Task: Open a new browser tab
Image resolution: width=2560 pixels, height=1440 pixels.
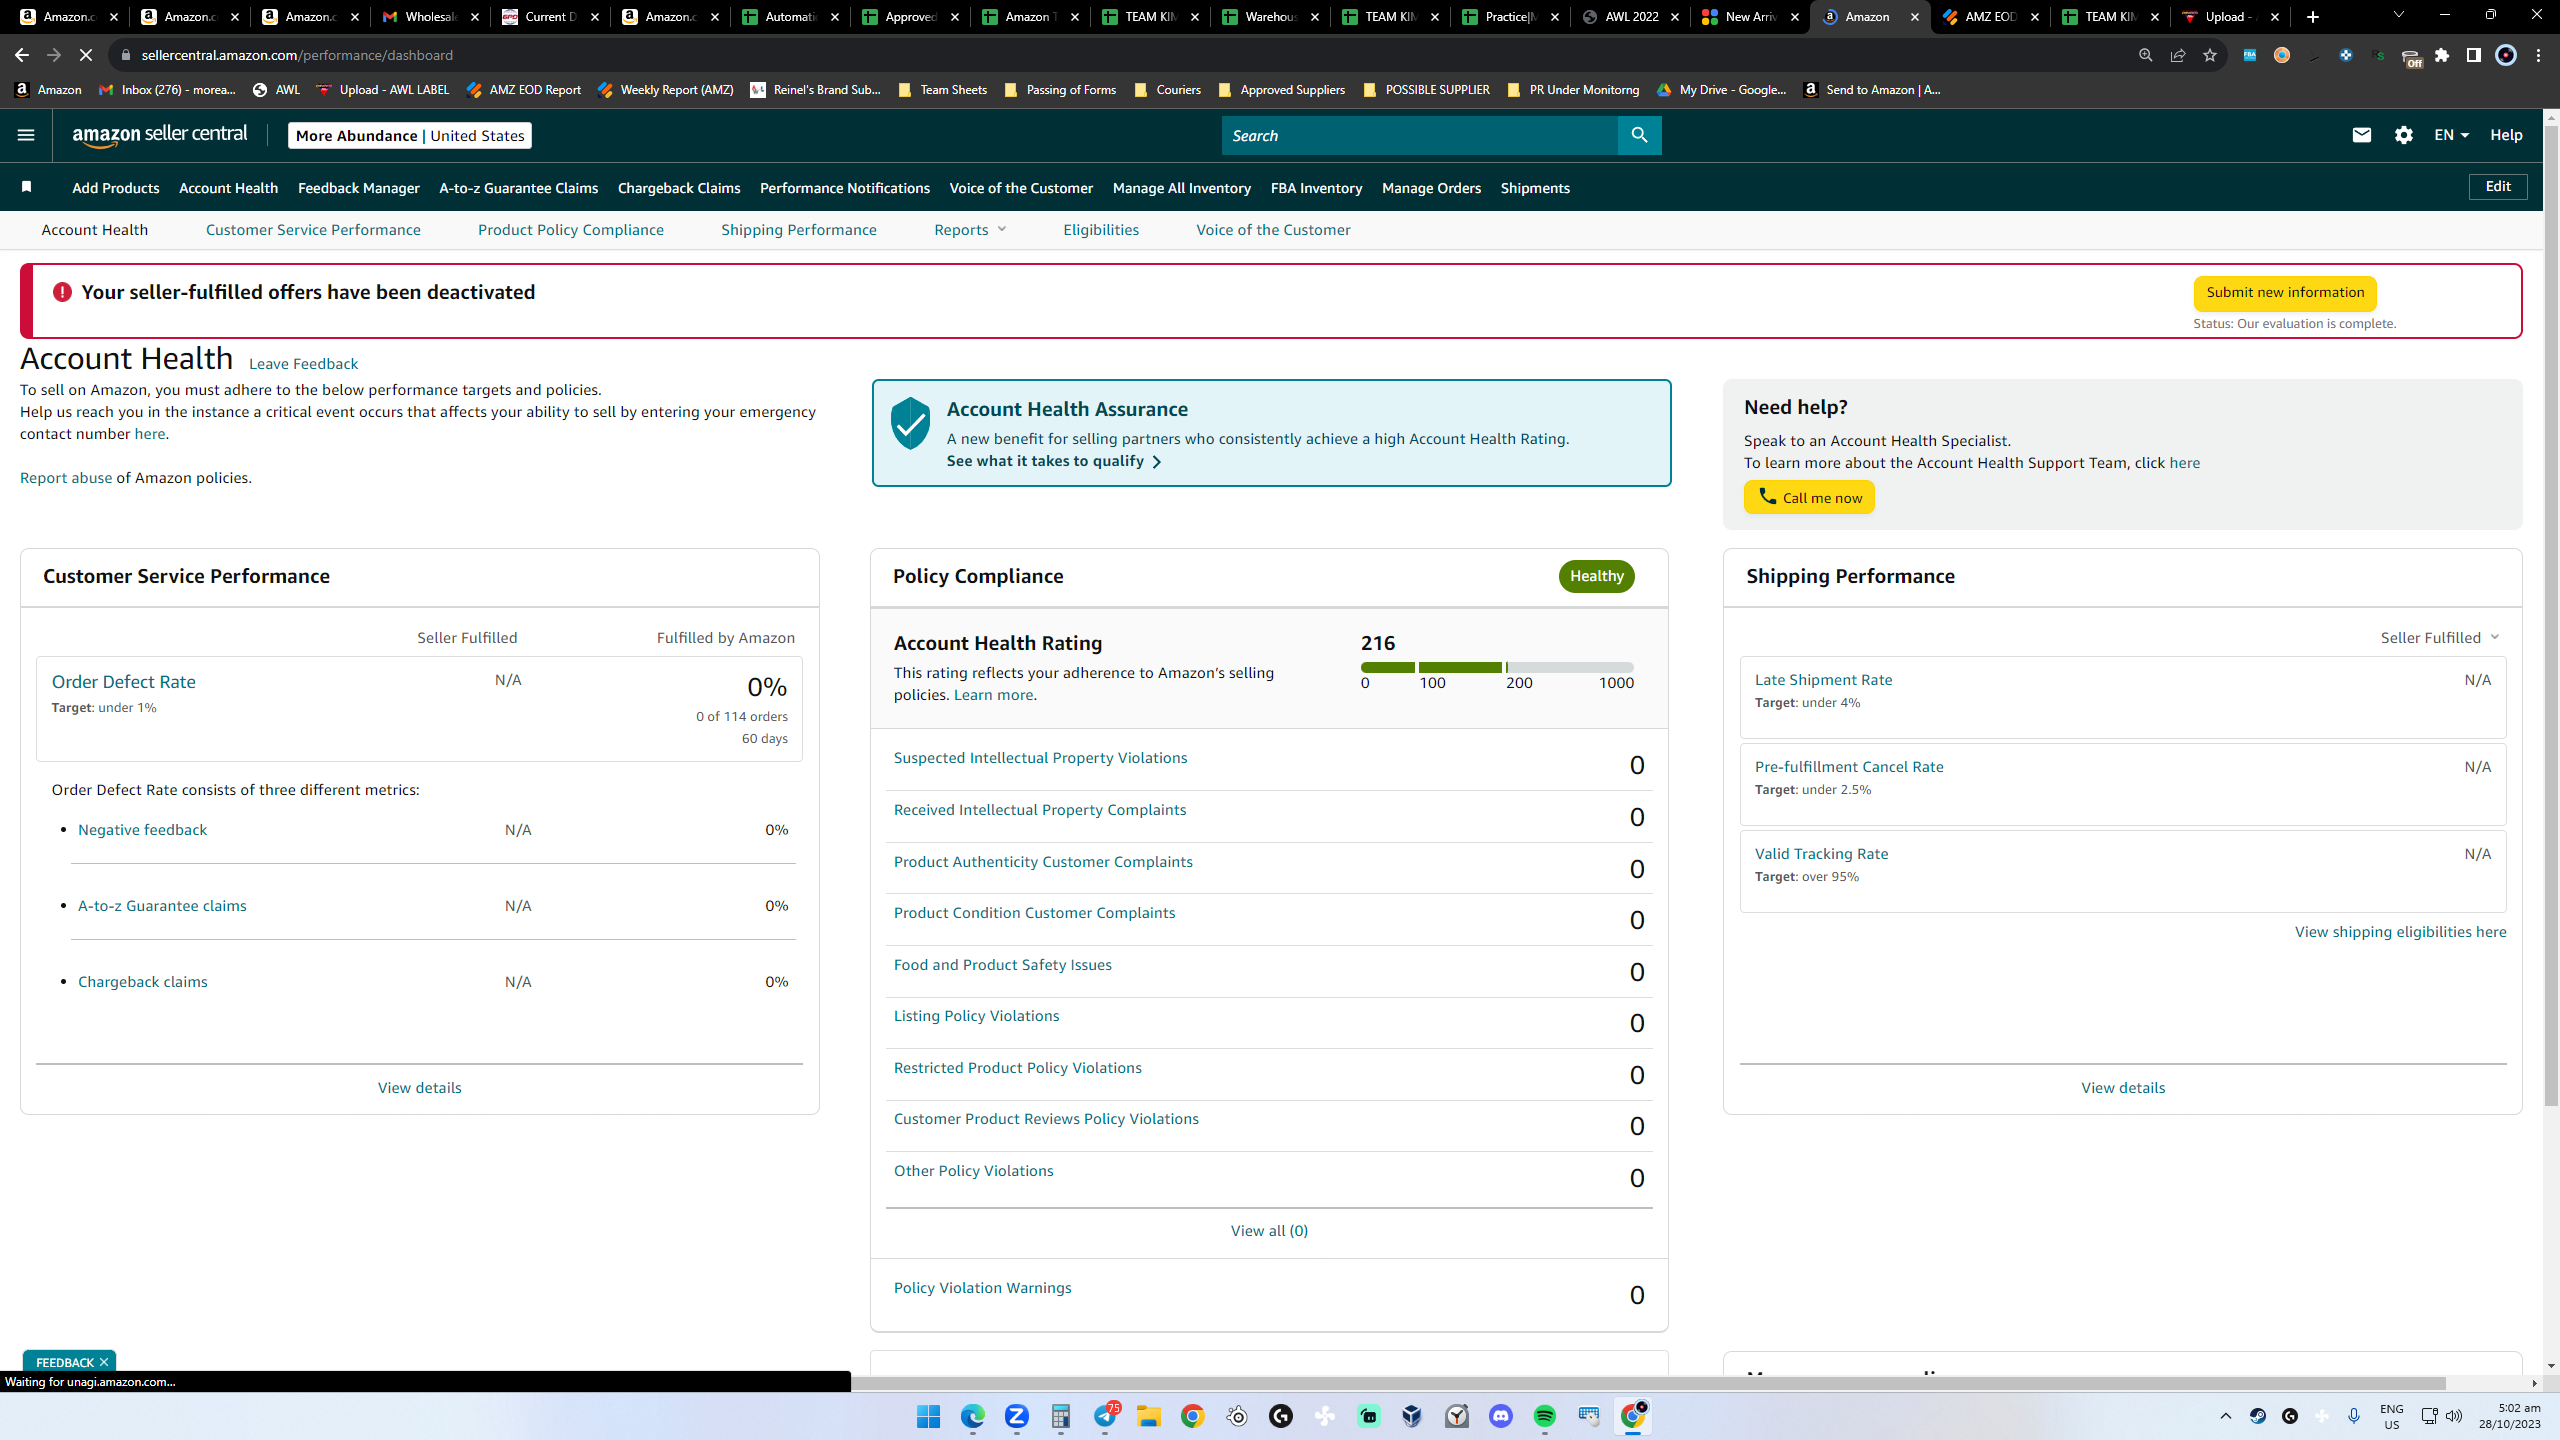Action: [x=2313, y=17]
